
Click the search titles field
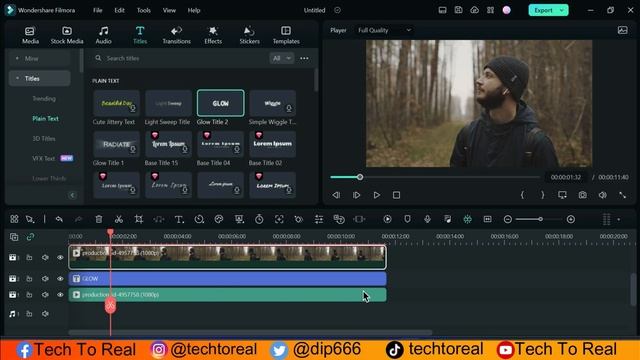pyautogui.click(x=180, y=58)
